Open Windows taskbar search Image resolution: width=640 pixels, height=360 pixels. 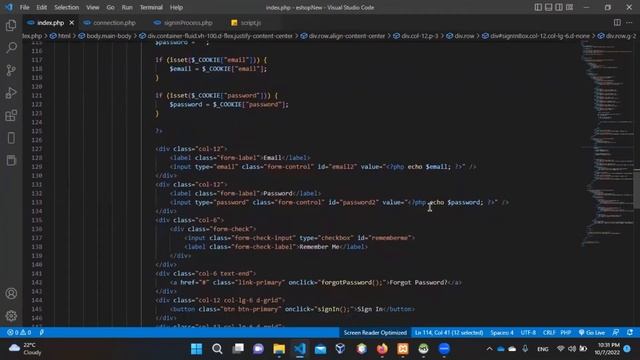click(217, 349)
